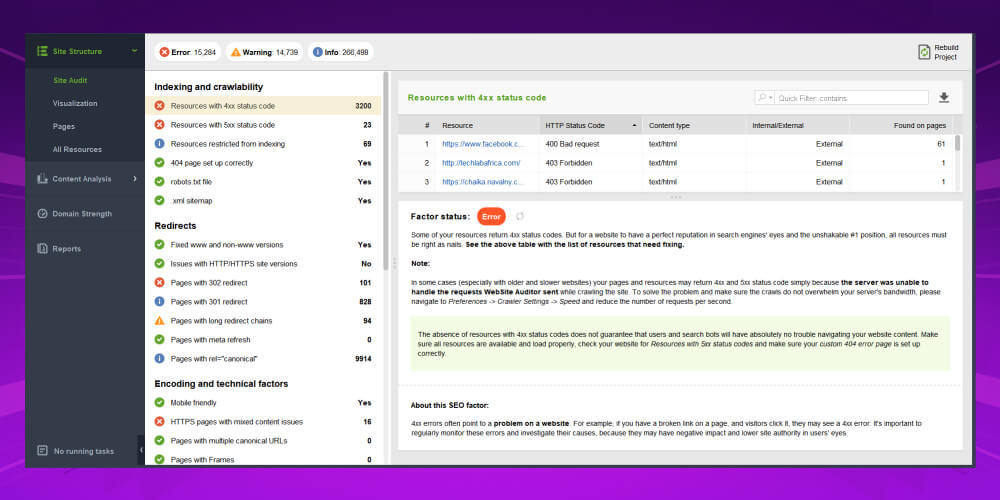
Task: Open the Site Audit section
Action: (70, 80)
